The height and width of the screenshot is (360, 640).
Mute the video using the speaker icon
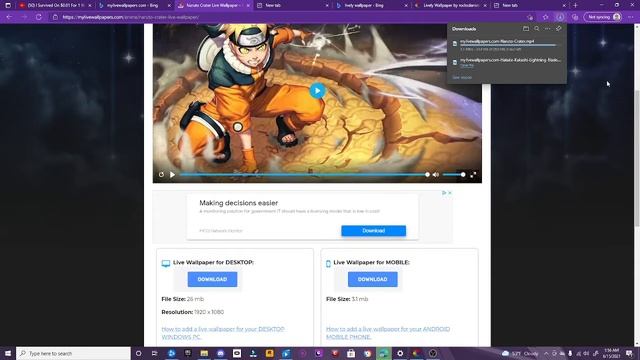coord(436,175)
